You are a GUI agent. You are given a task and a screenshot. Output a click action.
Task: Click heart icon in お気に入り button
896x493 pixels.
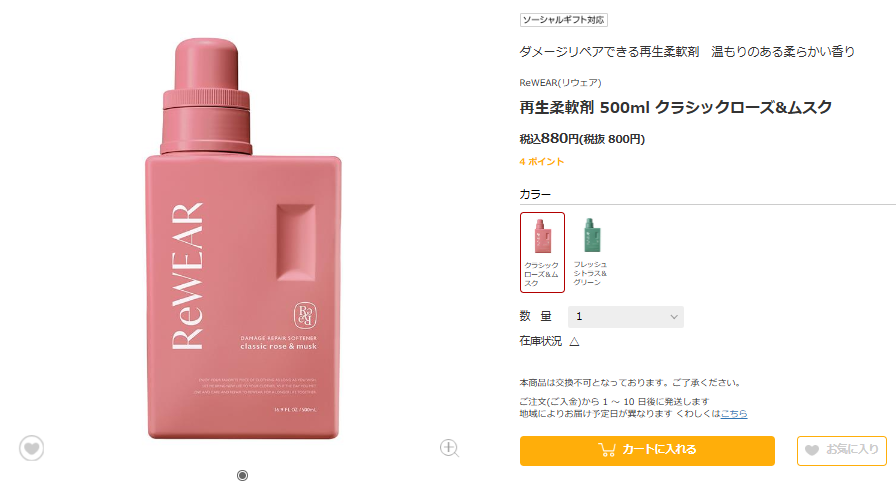pos(812,450)
